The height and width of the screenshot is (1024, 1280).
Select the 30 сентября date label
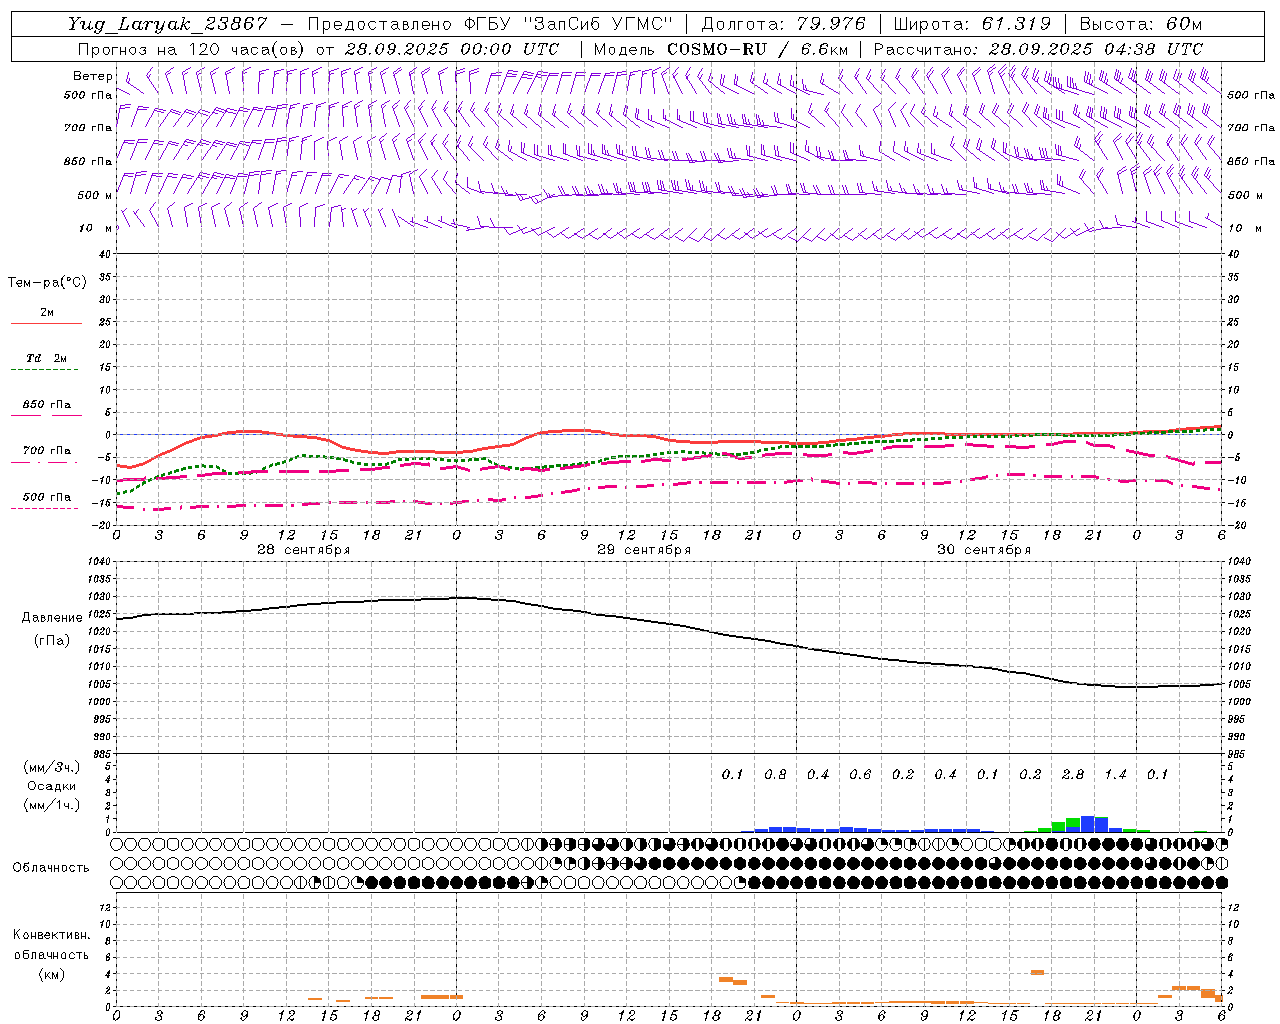pos(983,550)
